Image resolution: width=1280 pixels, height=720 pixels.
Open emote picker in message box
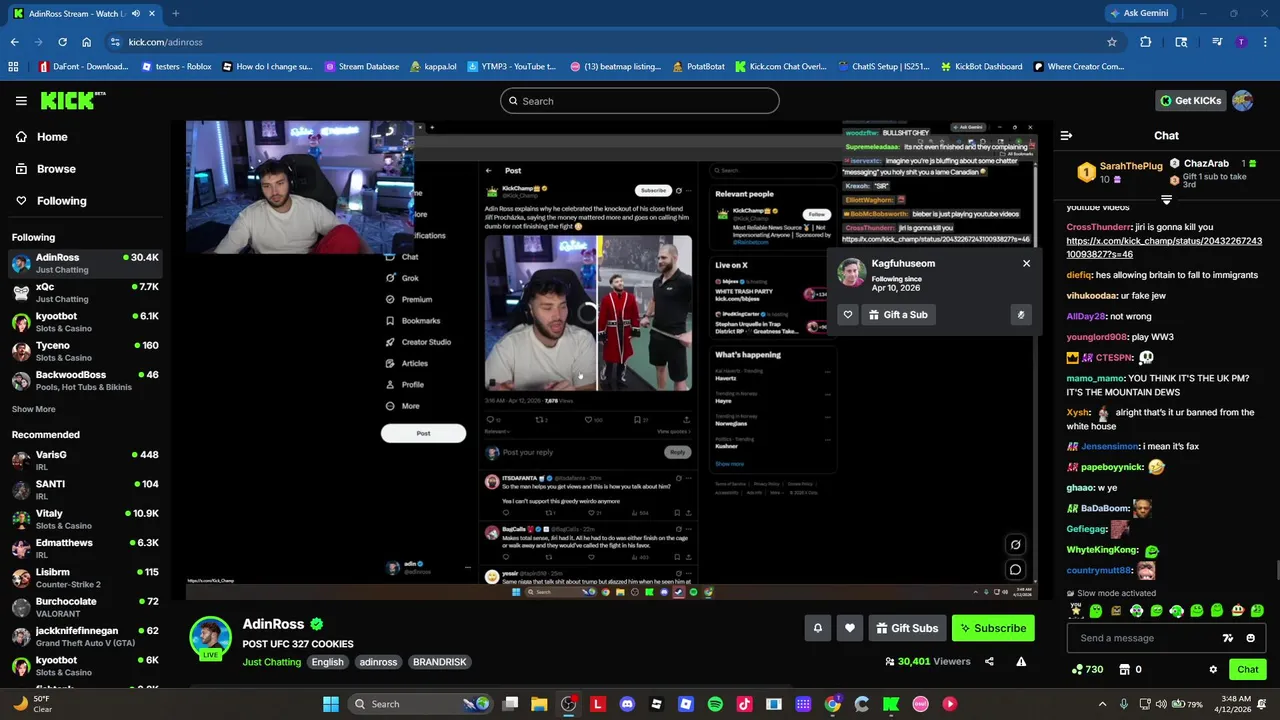click(1251, 638)
